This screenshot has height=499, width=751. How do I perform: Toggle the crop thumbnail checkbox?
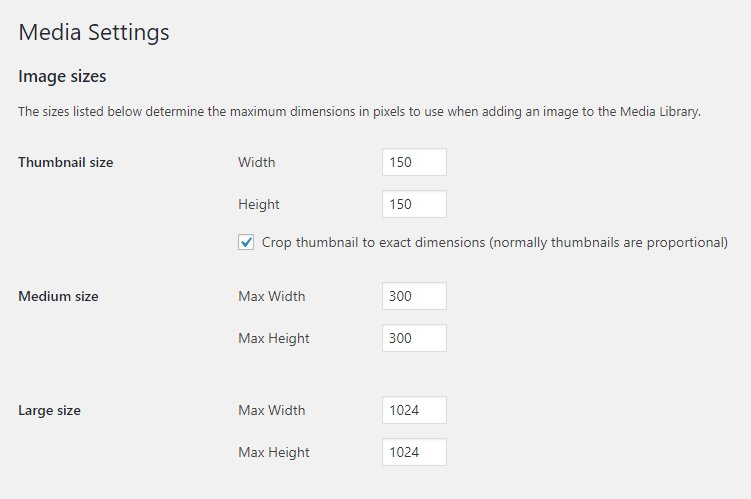246,242
